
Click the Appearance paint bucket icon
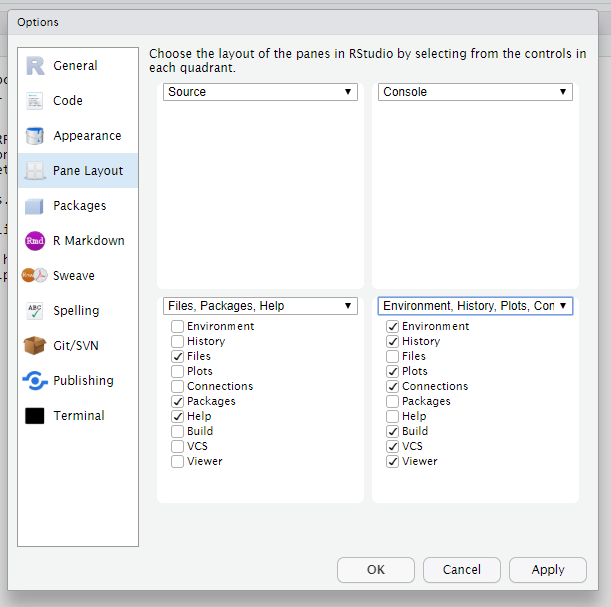tap(35, 136)
